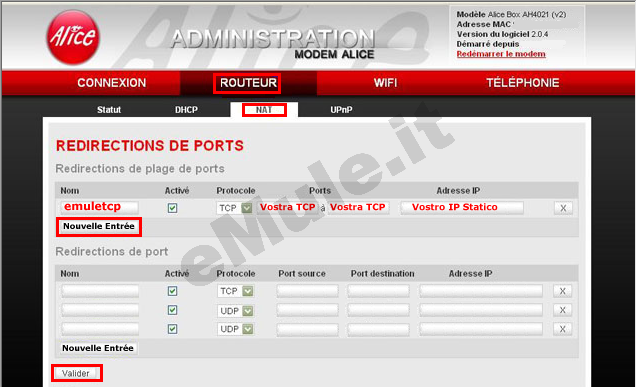Screen dimensions: 636x387
Task: Click Port destination field in last UDP row
Action: tap(378, 329)
